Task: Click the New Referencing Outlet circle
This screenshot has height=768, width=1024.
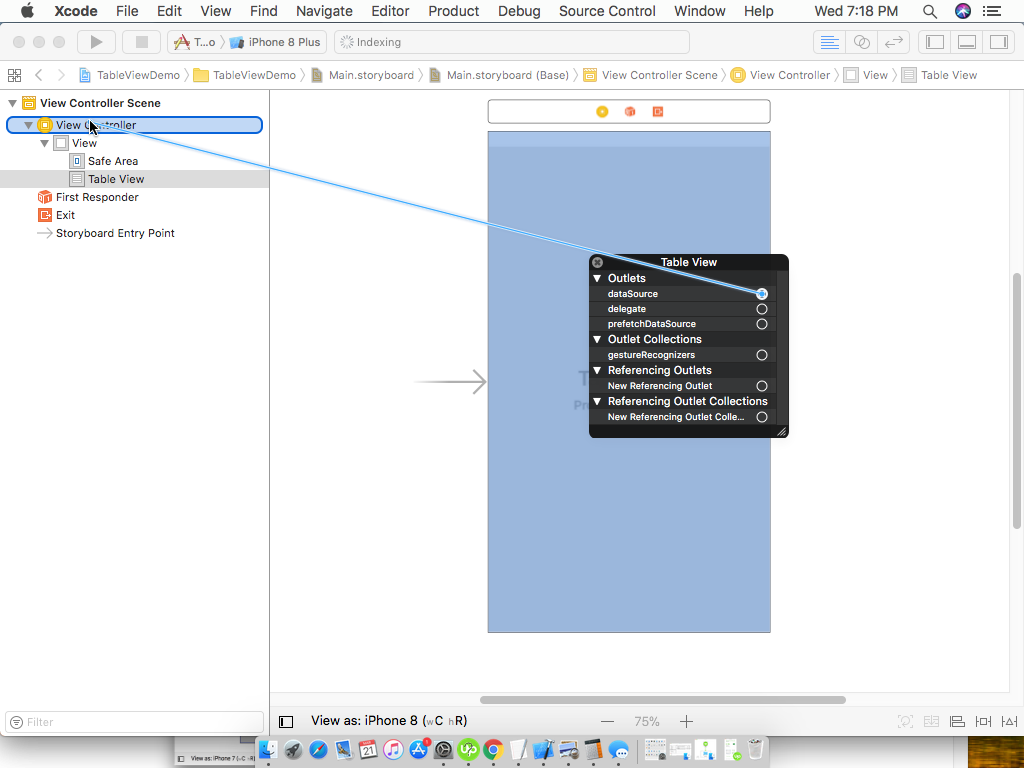Action: pos(761,386)
